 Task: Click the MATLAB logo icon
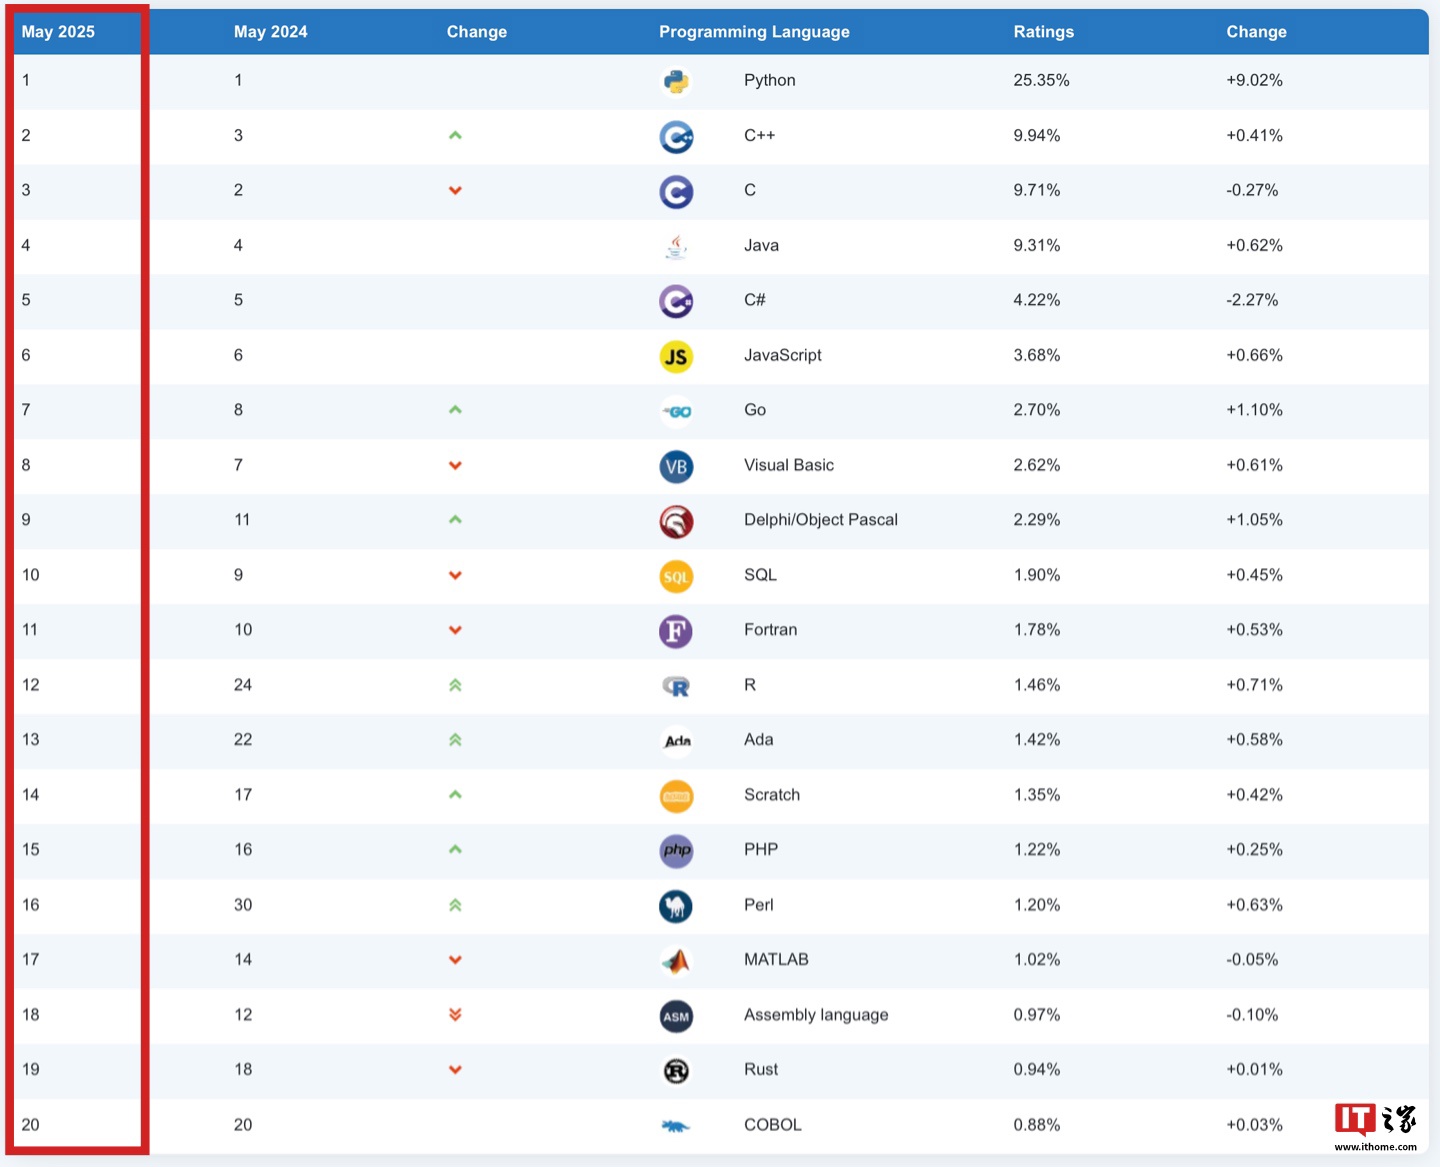[x=676, y=961]
